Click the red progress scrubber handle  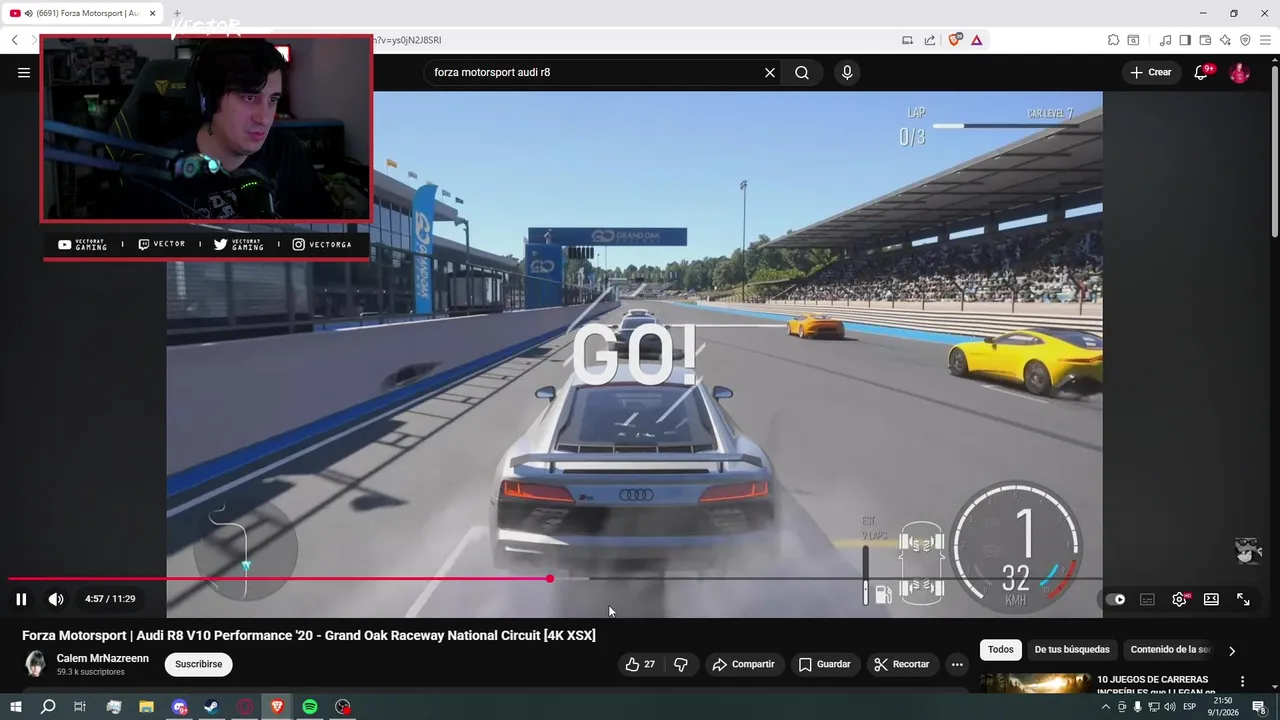point(550,579)
